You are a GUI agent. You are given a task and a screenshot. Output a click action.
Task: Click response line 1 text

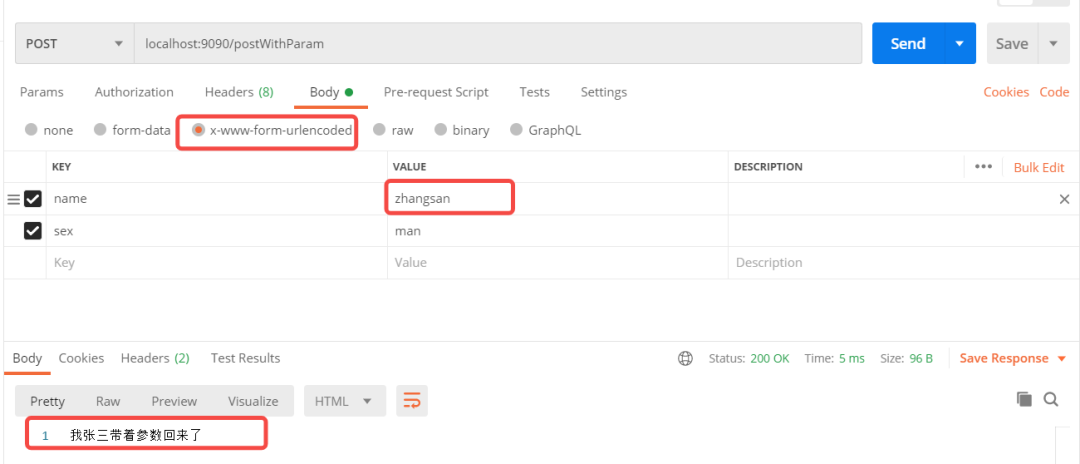(x=136, y=435)
